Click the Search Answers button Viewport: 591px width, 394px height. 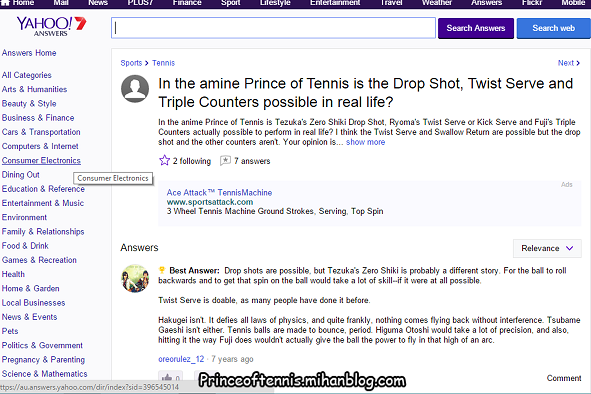click(476, 28)
